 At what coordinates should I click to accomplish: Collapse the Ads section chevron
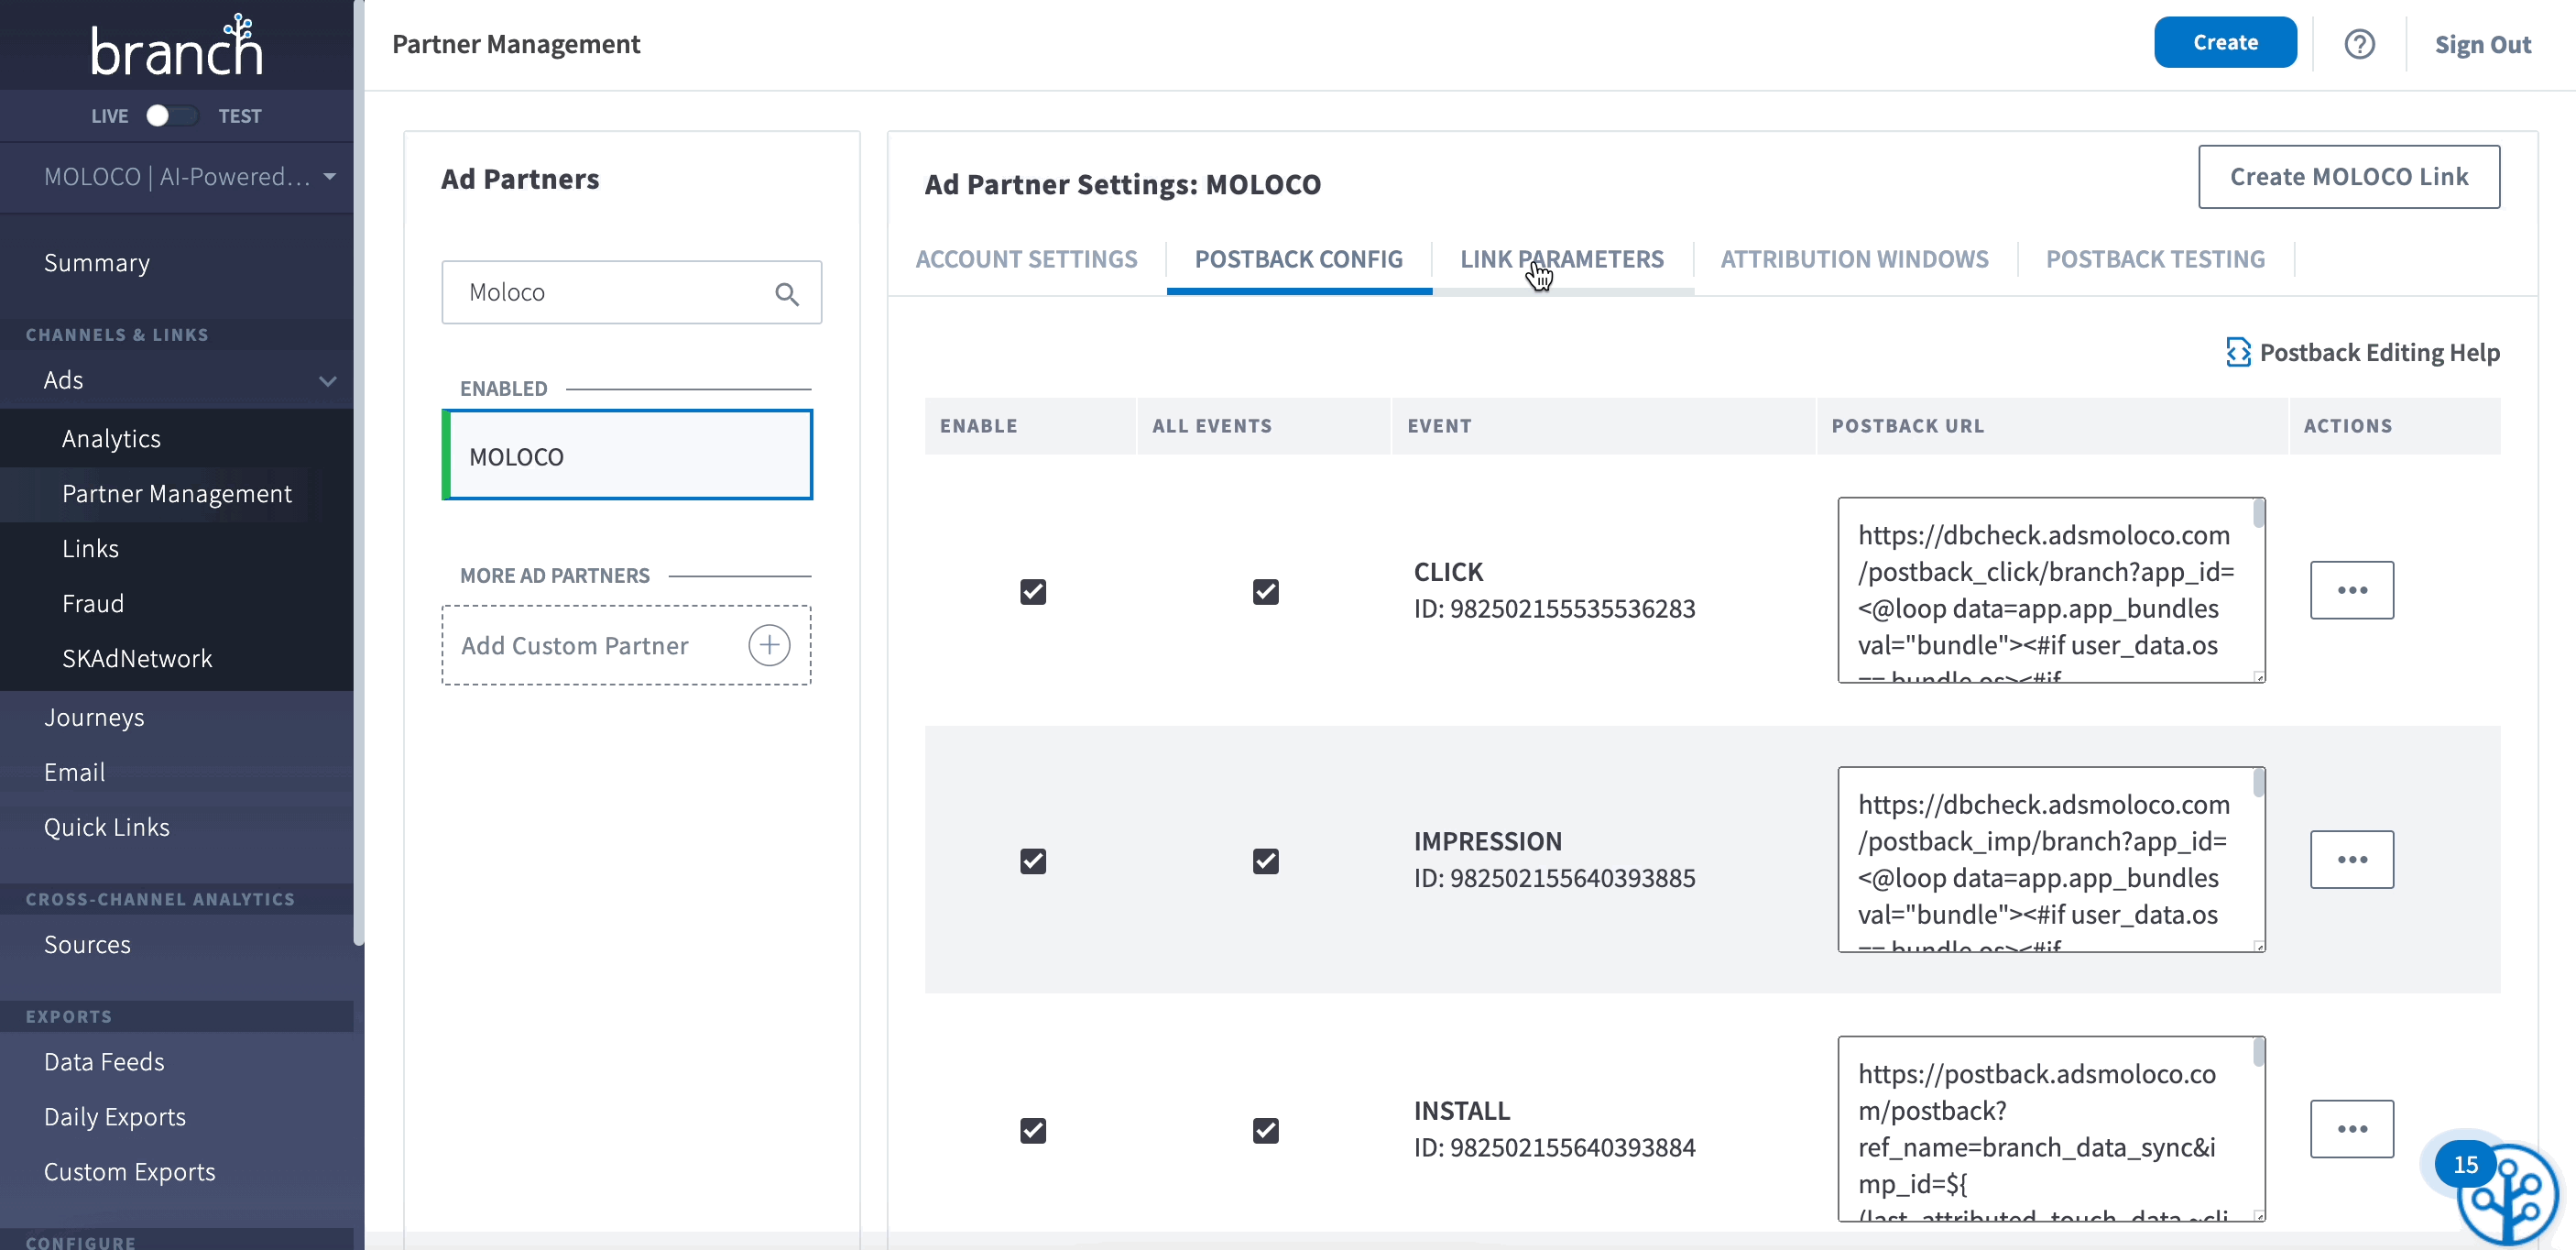tap(328, 381)
